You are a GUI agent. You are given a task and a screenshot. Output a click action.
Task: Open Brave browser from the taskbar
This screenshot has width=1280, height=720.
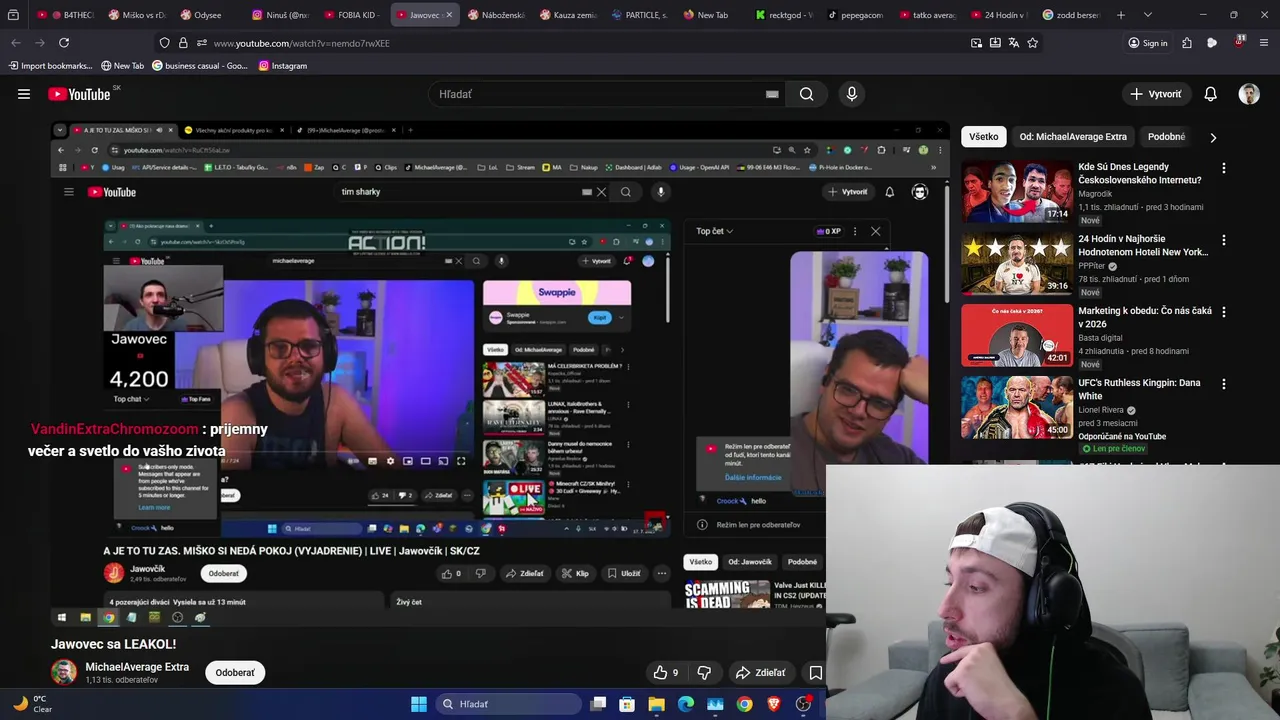pyautogui.click(x=774, y=704)
